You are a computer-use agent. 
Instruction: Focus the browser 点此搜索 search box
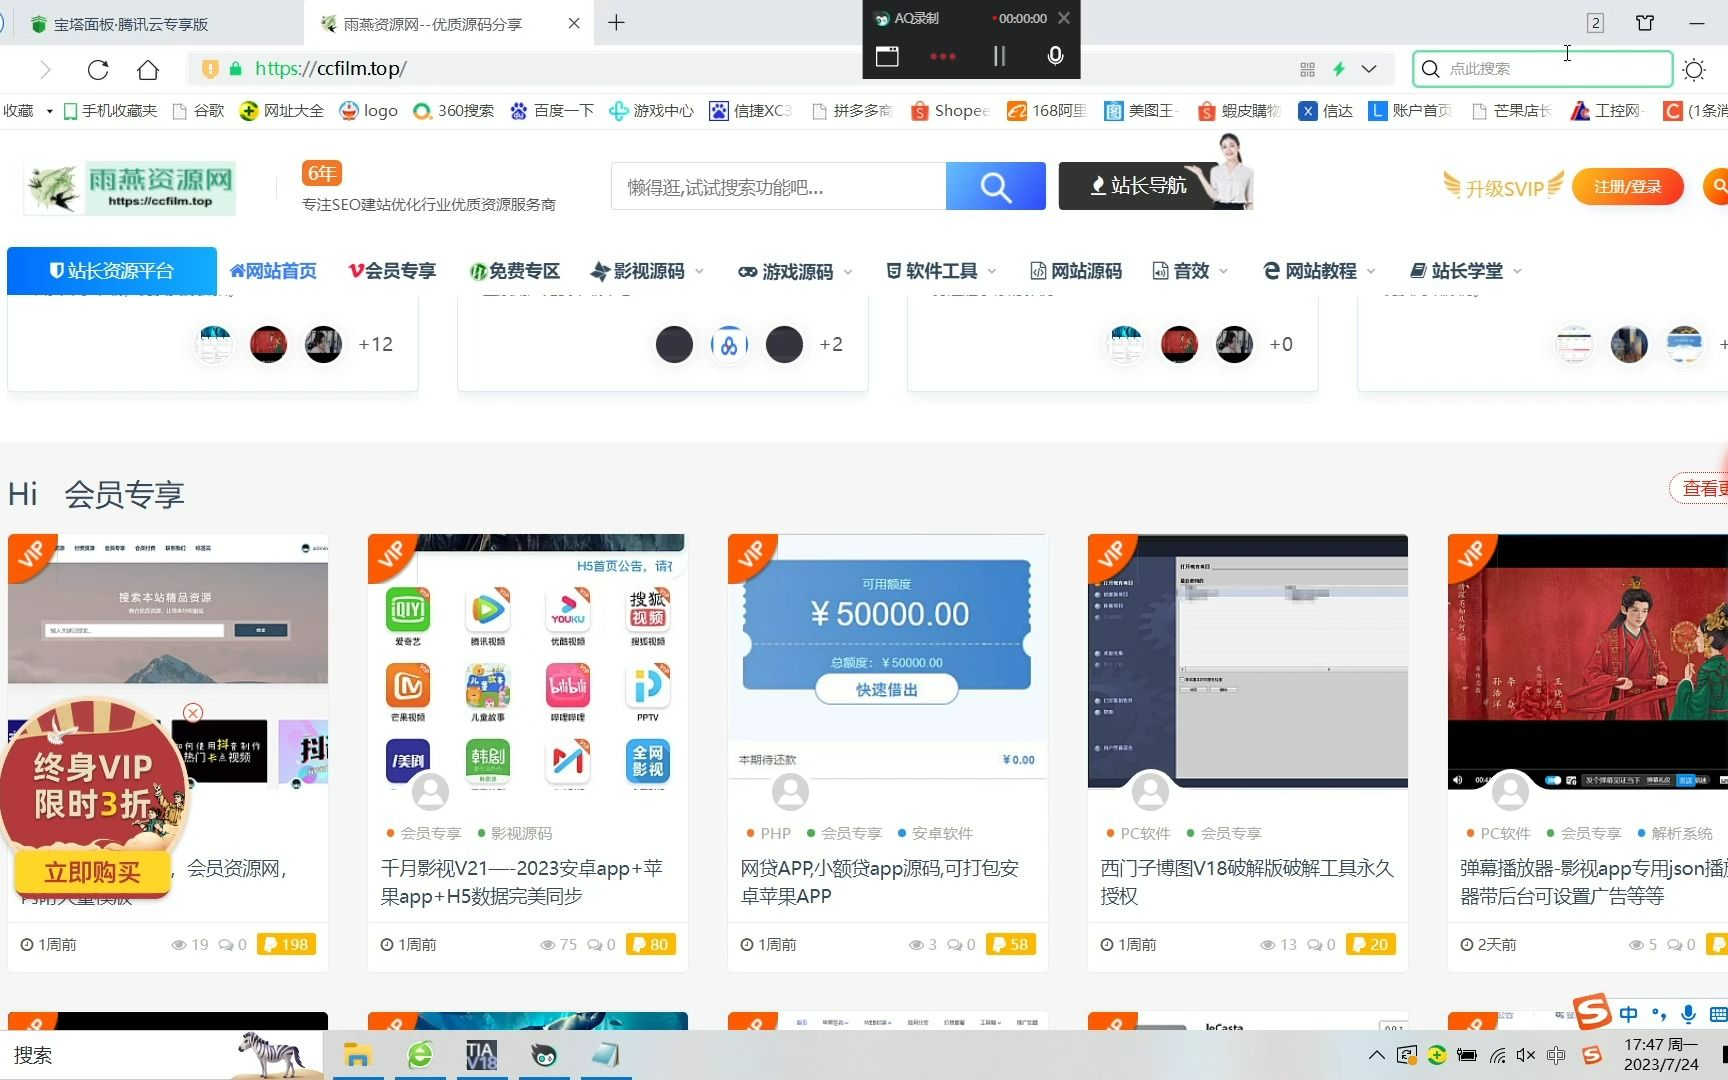click(x=1542, y=68)
